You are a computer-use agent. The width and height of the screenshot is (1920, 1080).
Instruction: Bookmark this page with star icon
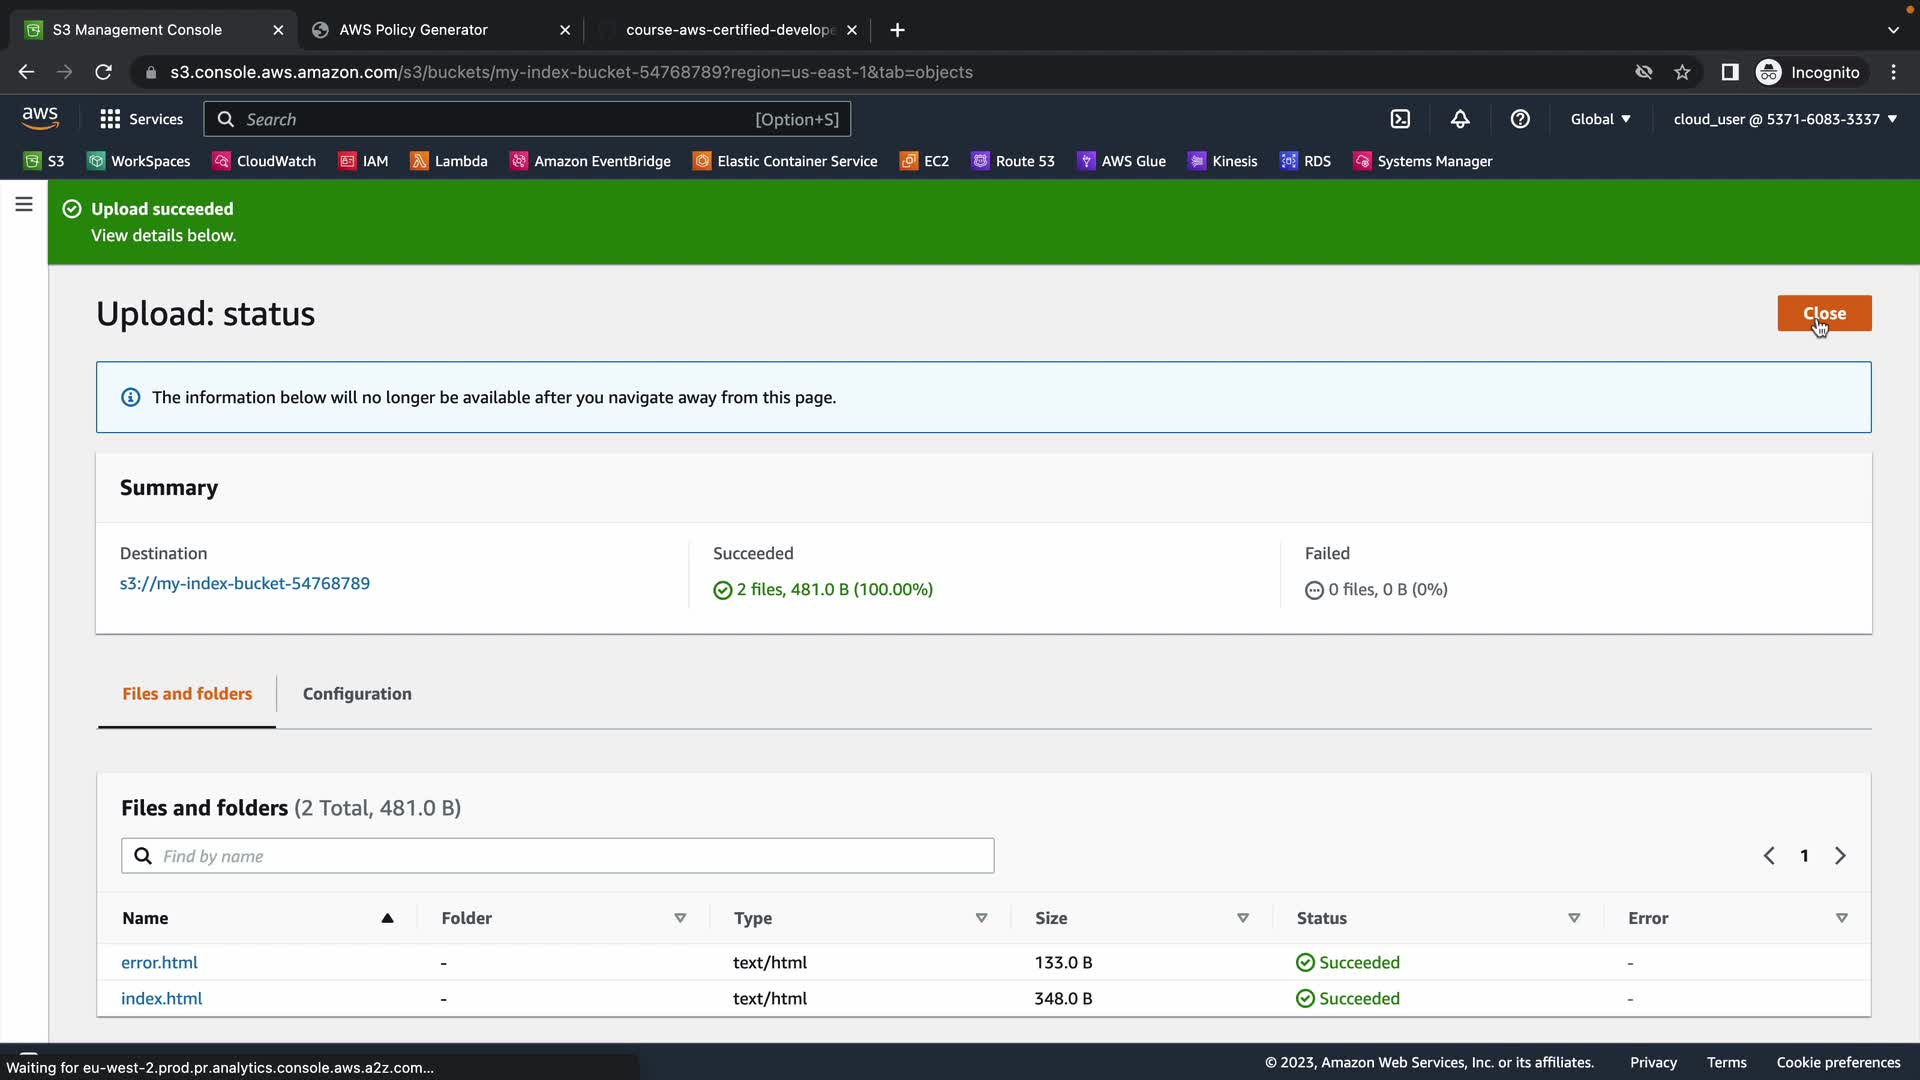click(1682, 72)
